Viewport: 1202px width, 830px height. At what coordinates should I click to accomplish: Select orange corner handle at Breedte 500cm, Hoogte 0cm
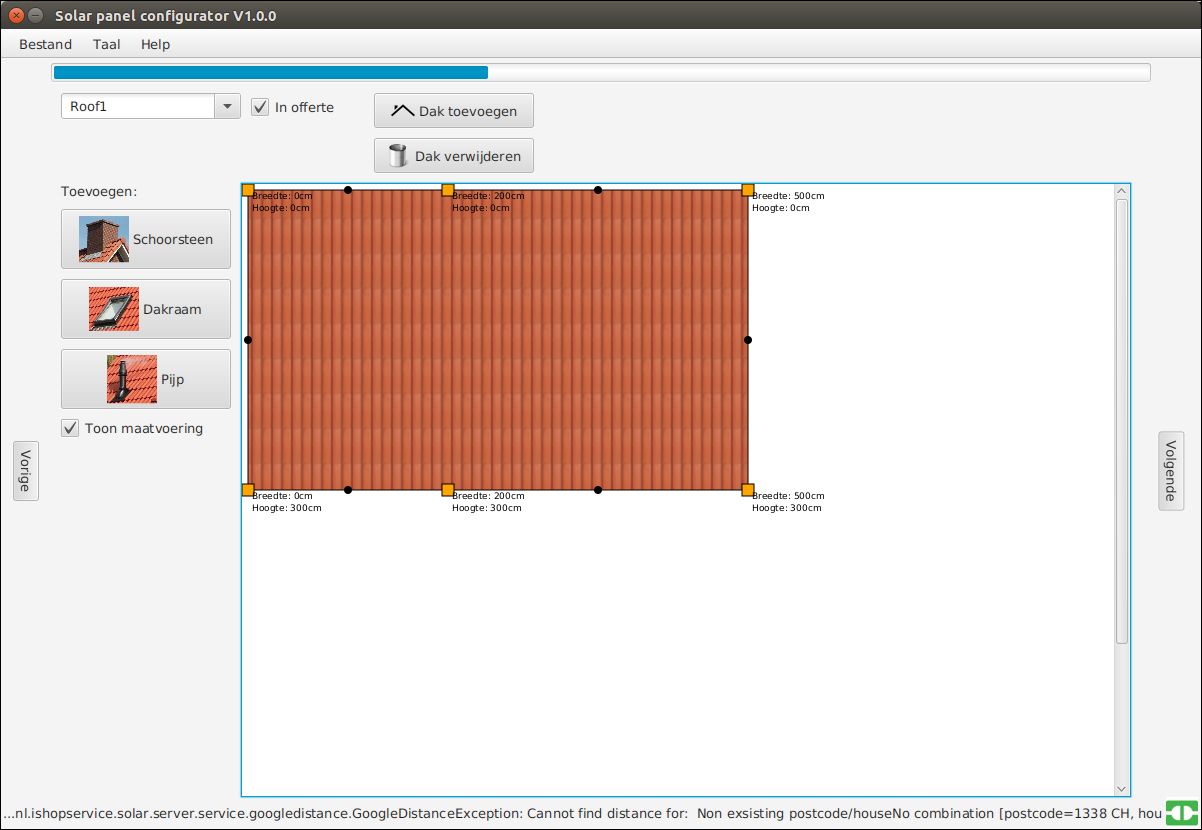click(748, 190)
